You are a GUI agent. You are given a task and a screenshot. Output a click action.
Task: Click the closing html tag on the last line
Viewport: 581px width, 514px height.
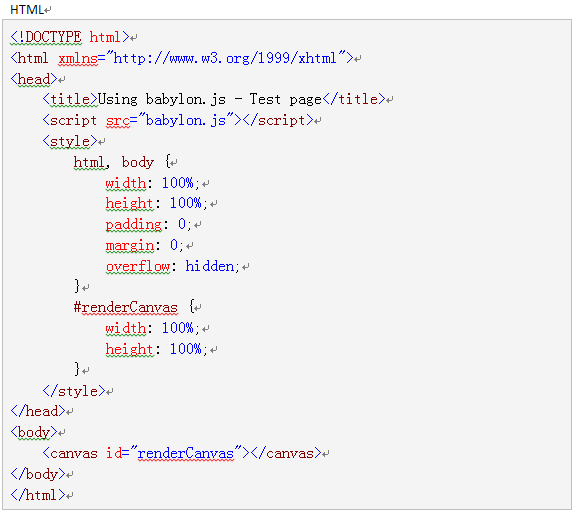click(38, 495)
